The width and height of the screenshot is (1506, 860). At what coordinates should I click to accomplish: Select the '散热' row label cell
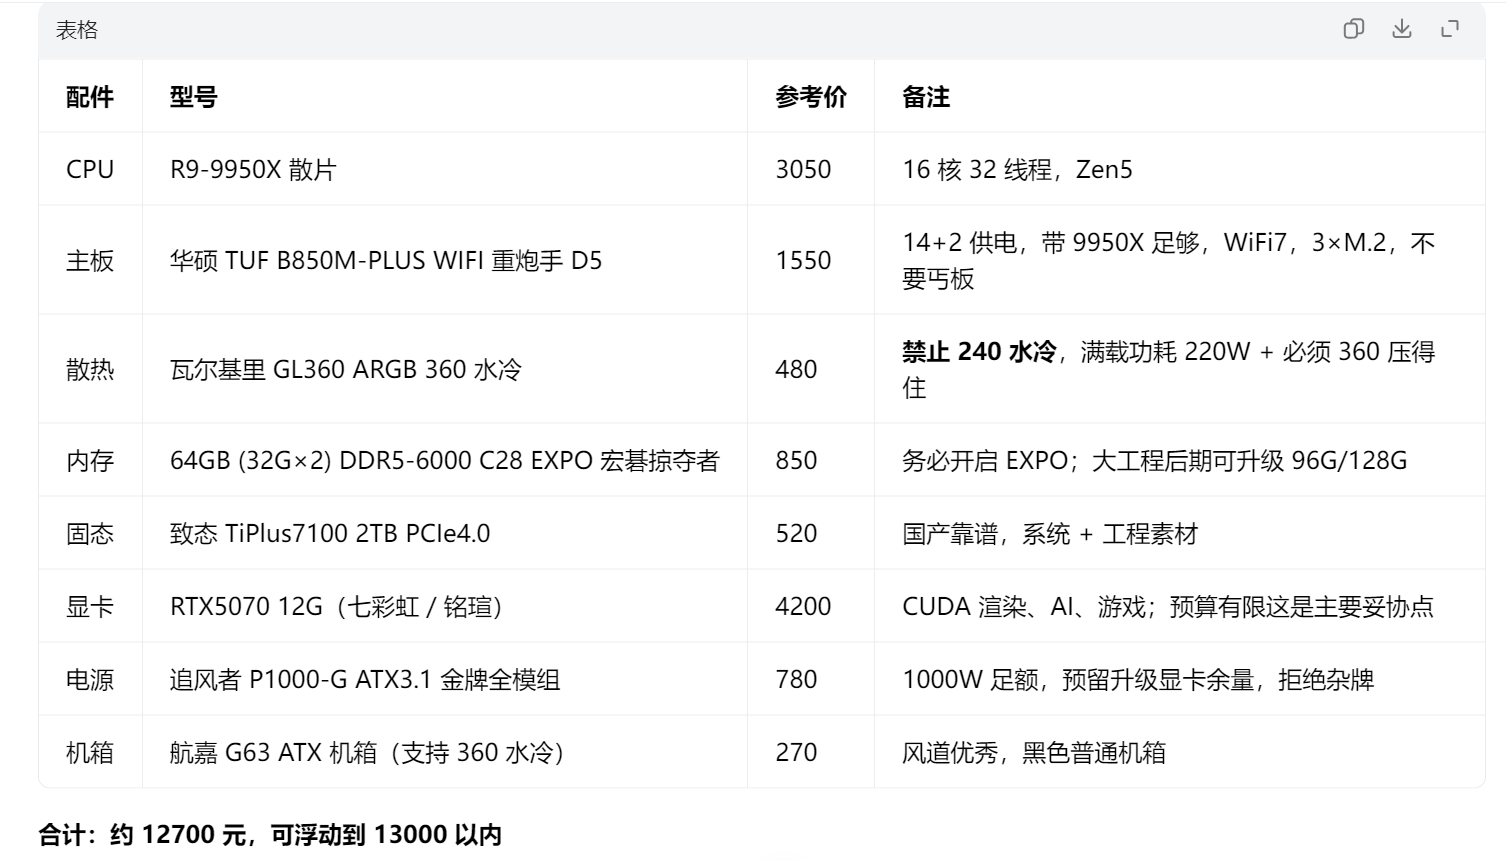tap(90, 369)
